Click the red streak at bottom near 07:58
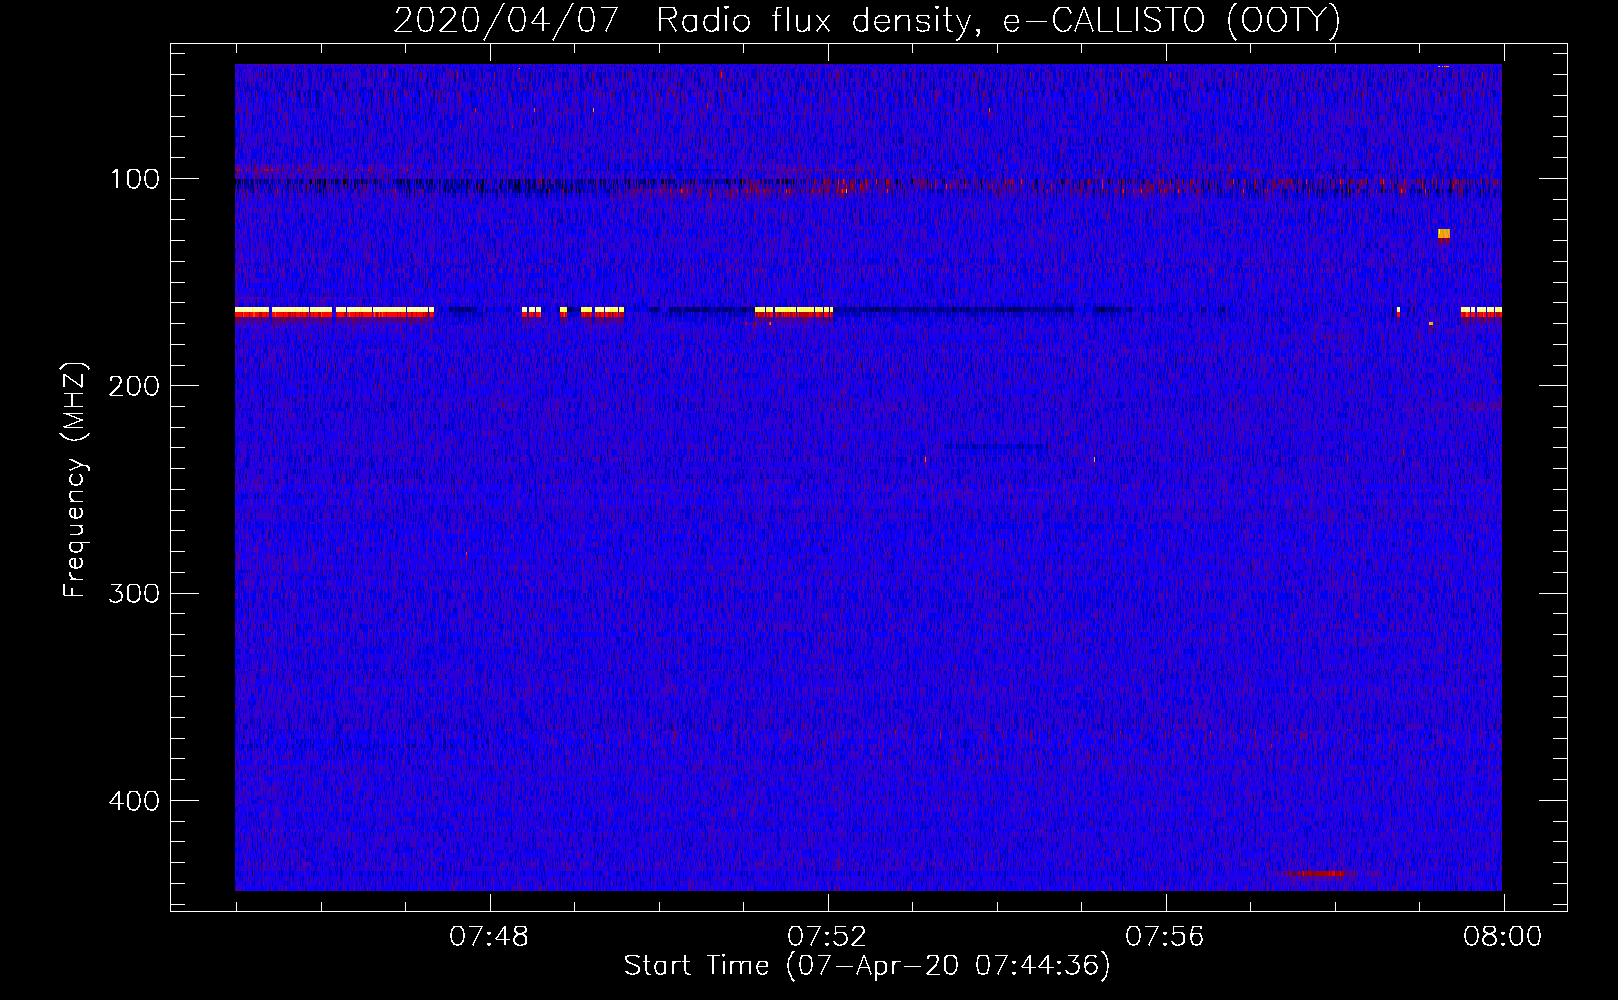Screen dimensions: 1618x1000 pos(1318,874)
